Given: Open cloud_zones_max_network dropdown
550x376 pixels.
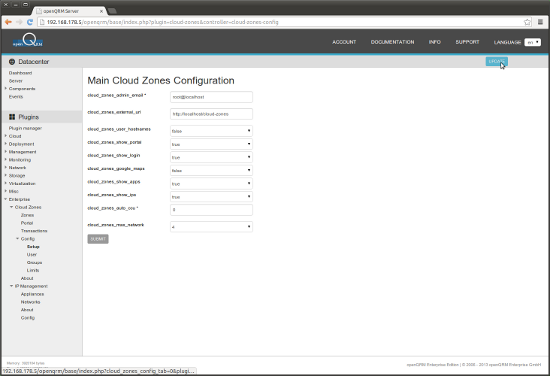Looking at the screenshot, I should tap(211, 227).
